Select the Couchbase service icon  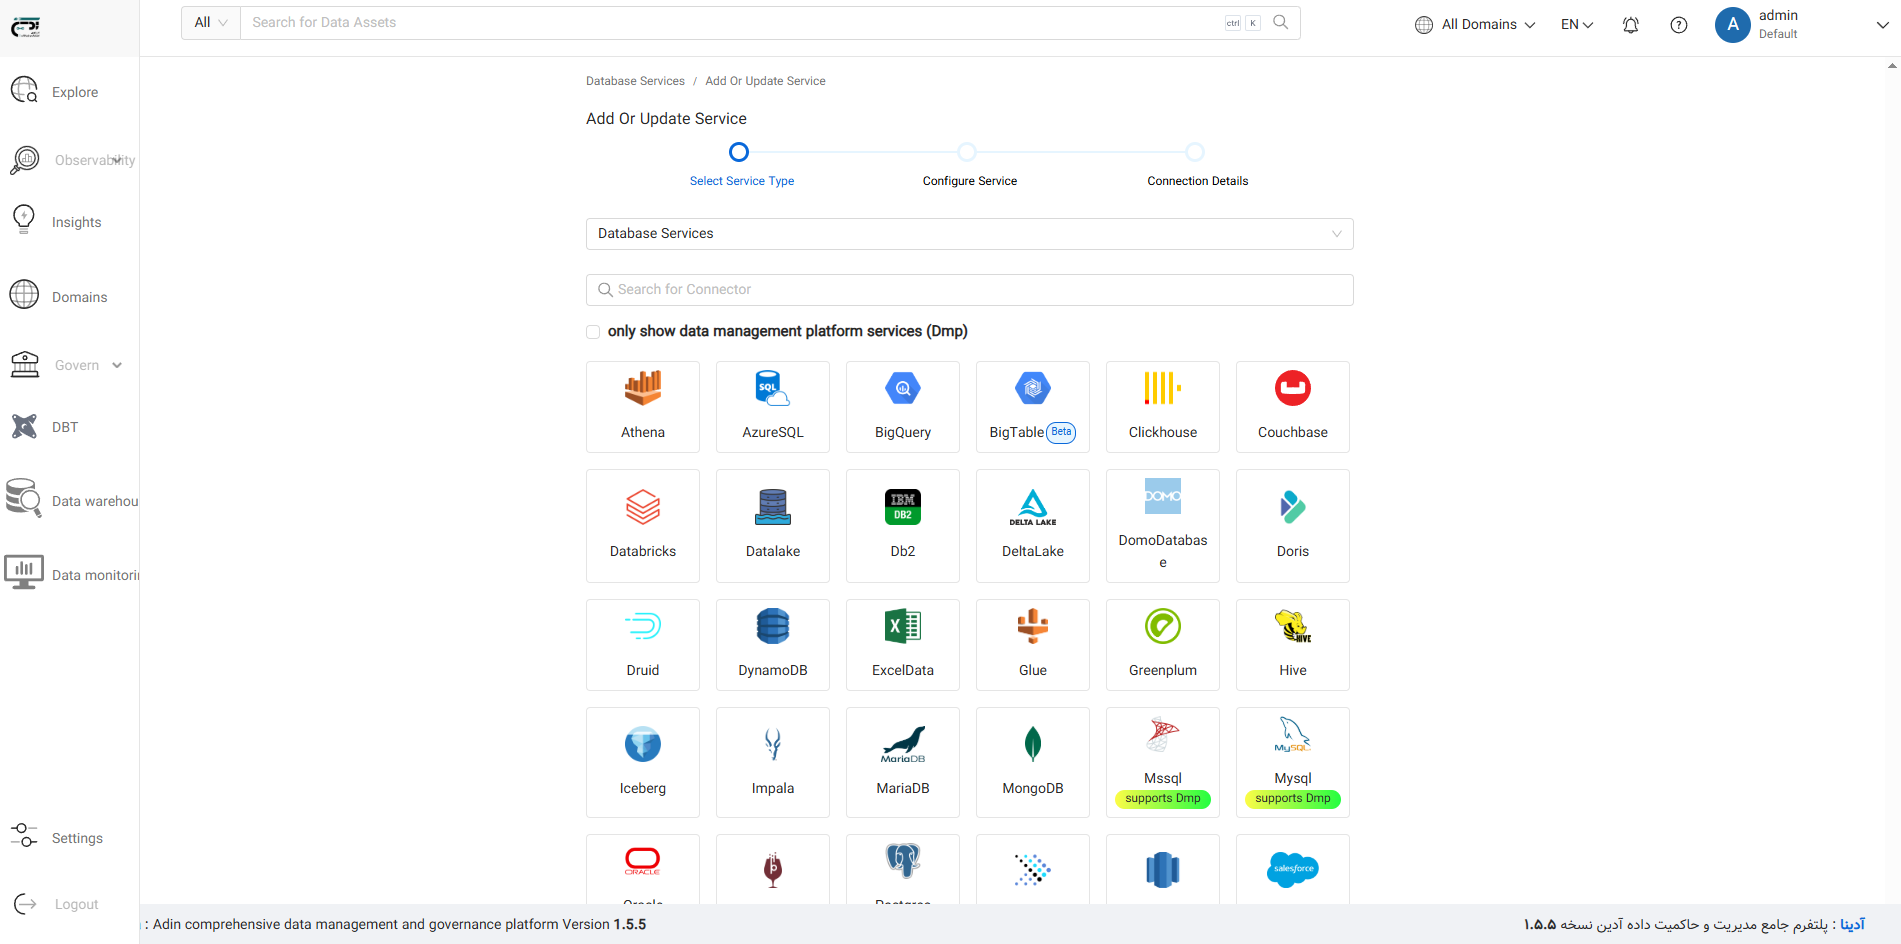1292,389
